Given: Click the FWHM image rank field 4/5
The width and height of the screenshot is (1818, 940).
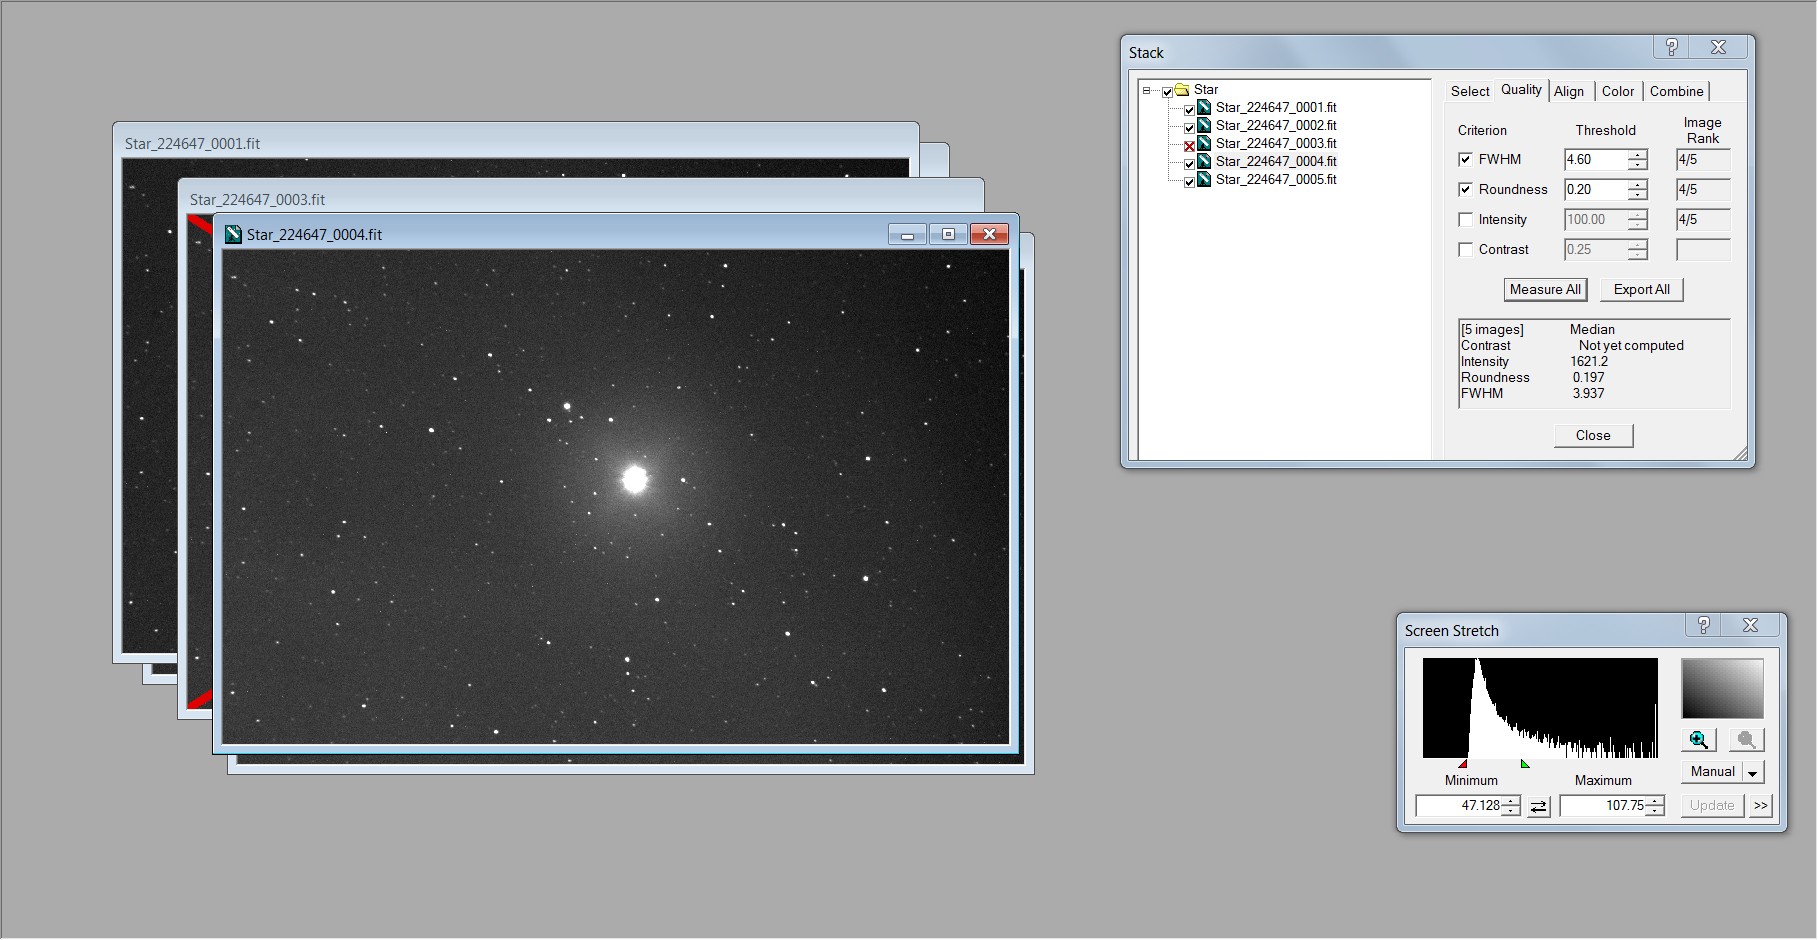Looking at the screenshot, I should coord(1703,160).
